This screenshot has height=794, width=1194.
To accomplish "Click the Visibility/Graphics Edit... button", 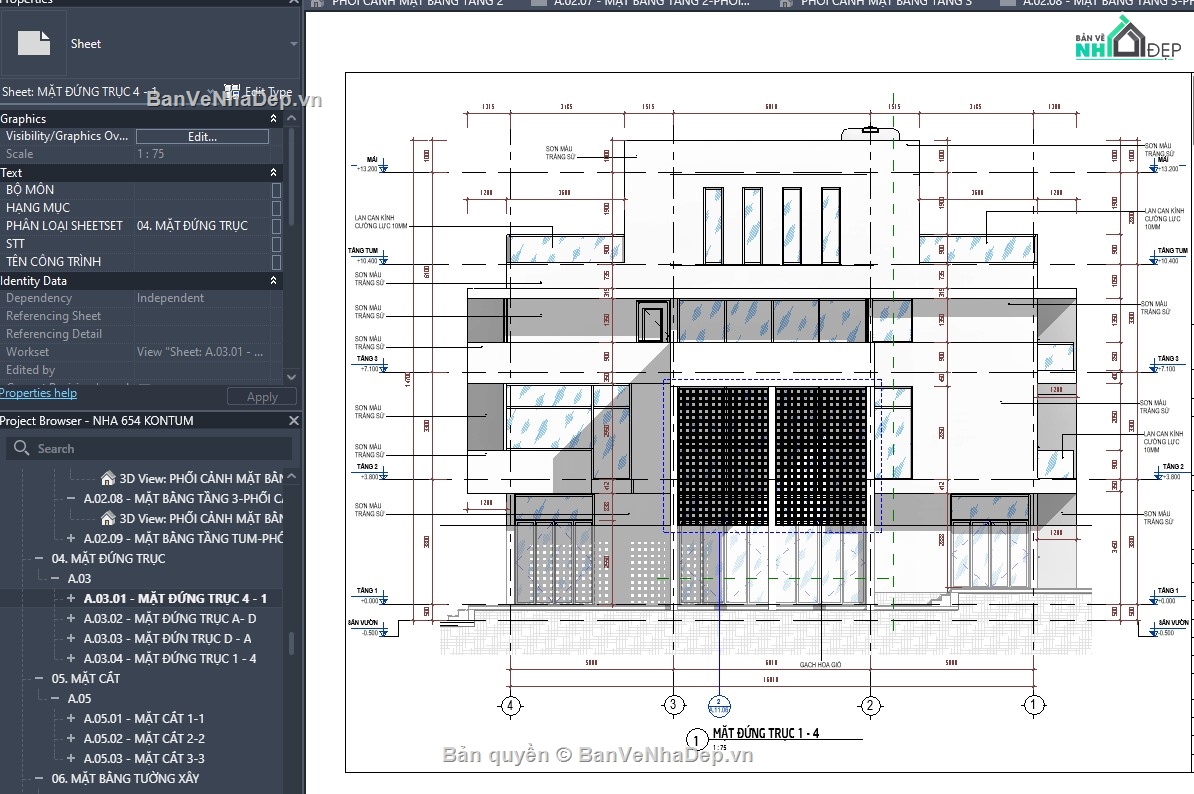I will (203, 136).
